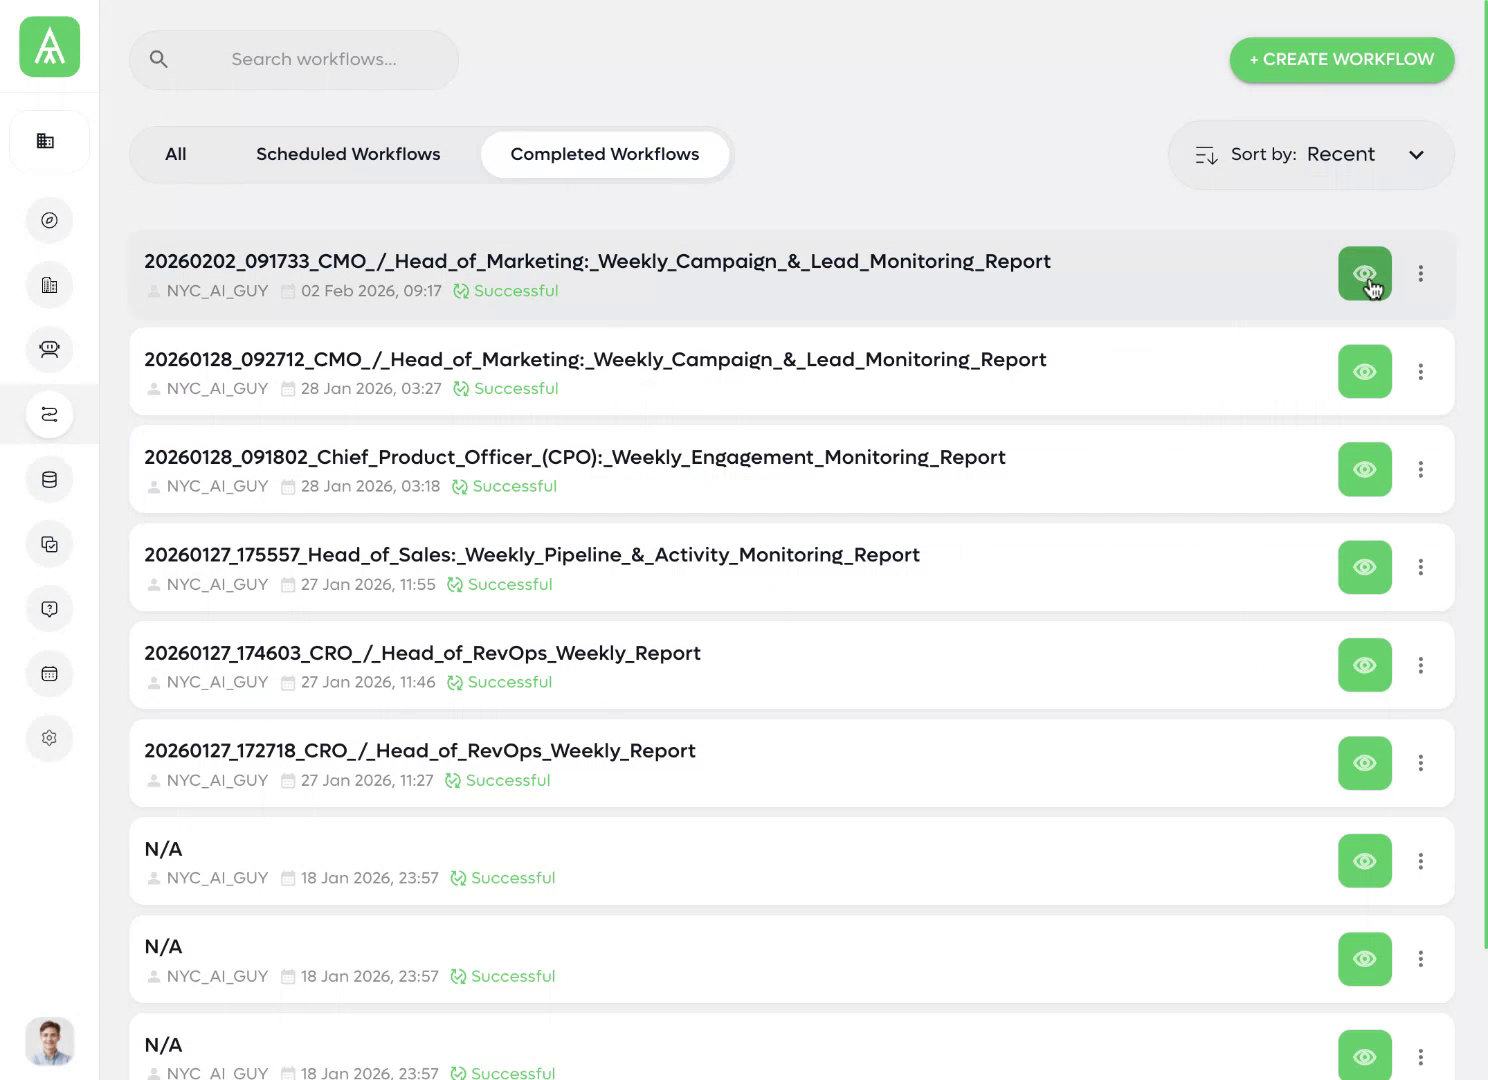View the Chief Product Officer engagement report
The height and width of the screenshot is (1080, 1488).
click(1365, 469)
